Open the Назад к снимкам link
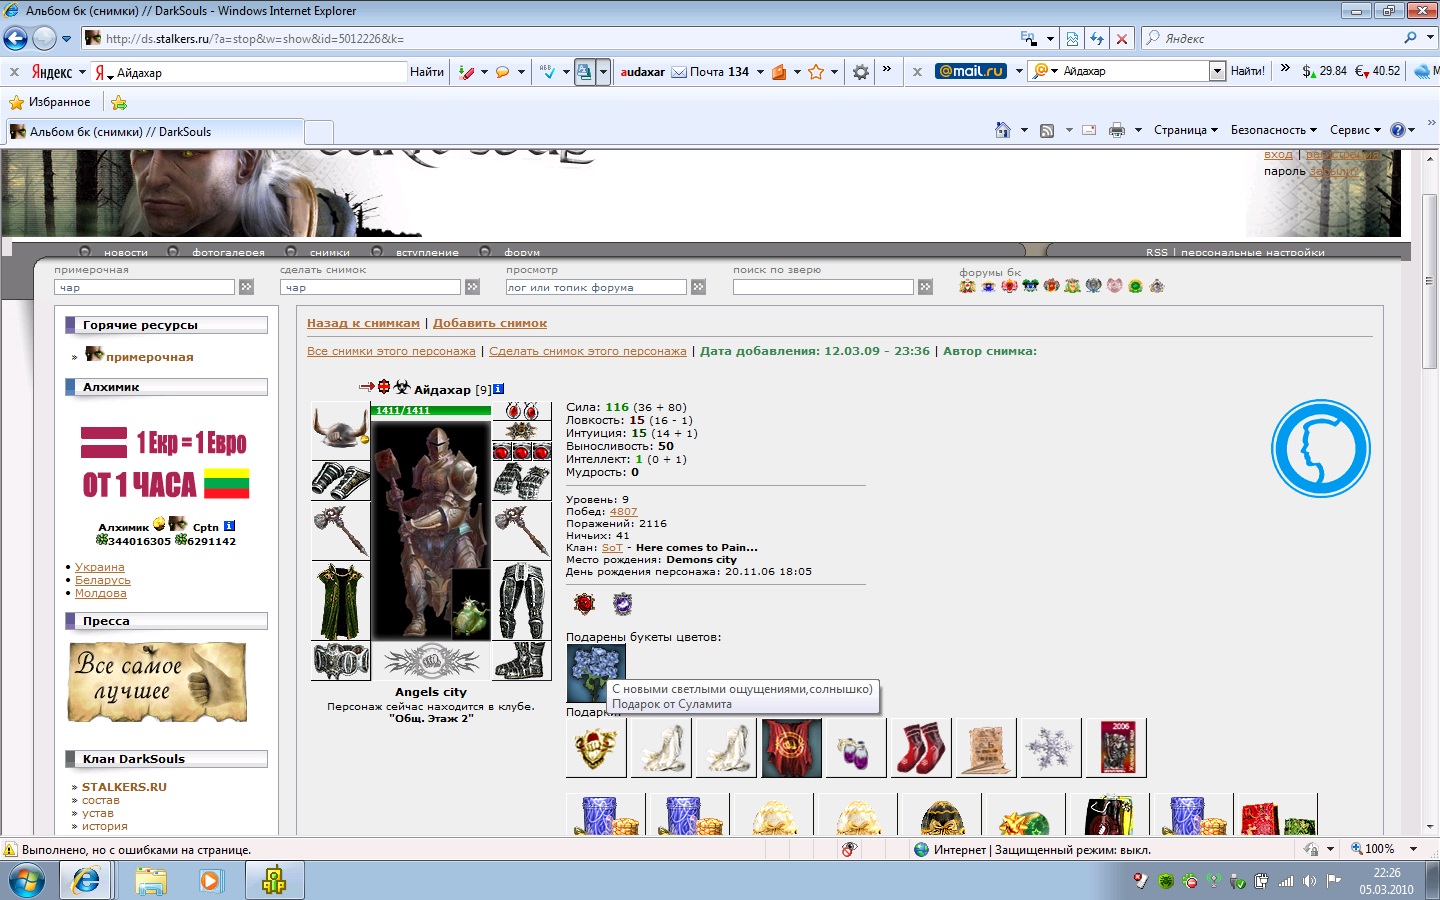Viewport: 1440px width, 900px height. pyautogui.click(x=363, y=323)
